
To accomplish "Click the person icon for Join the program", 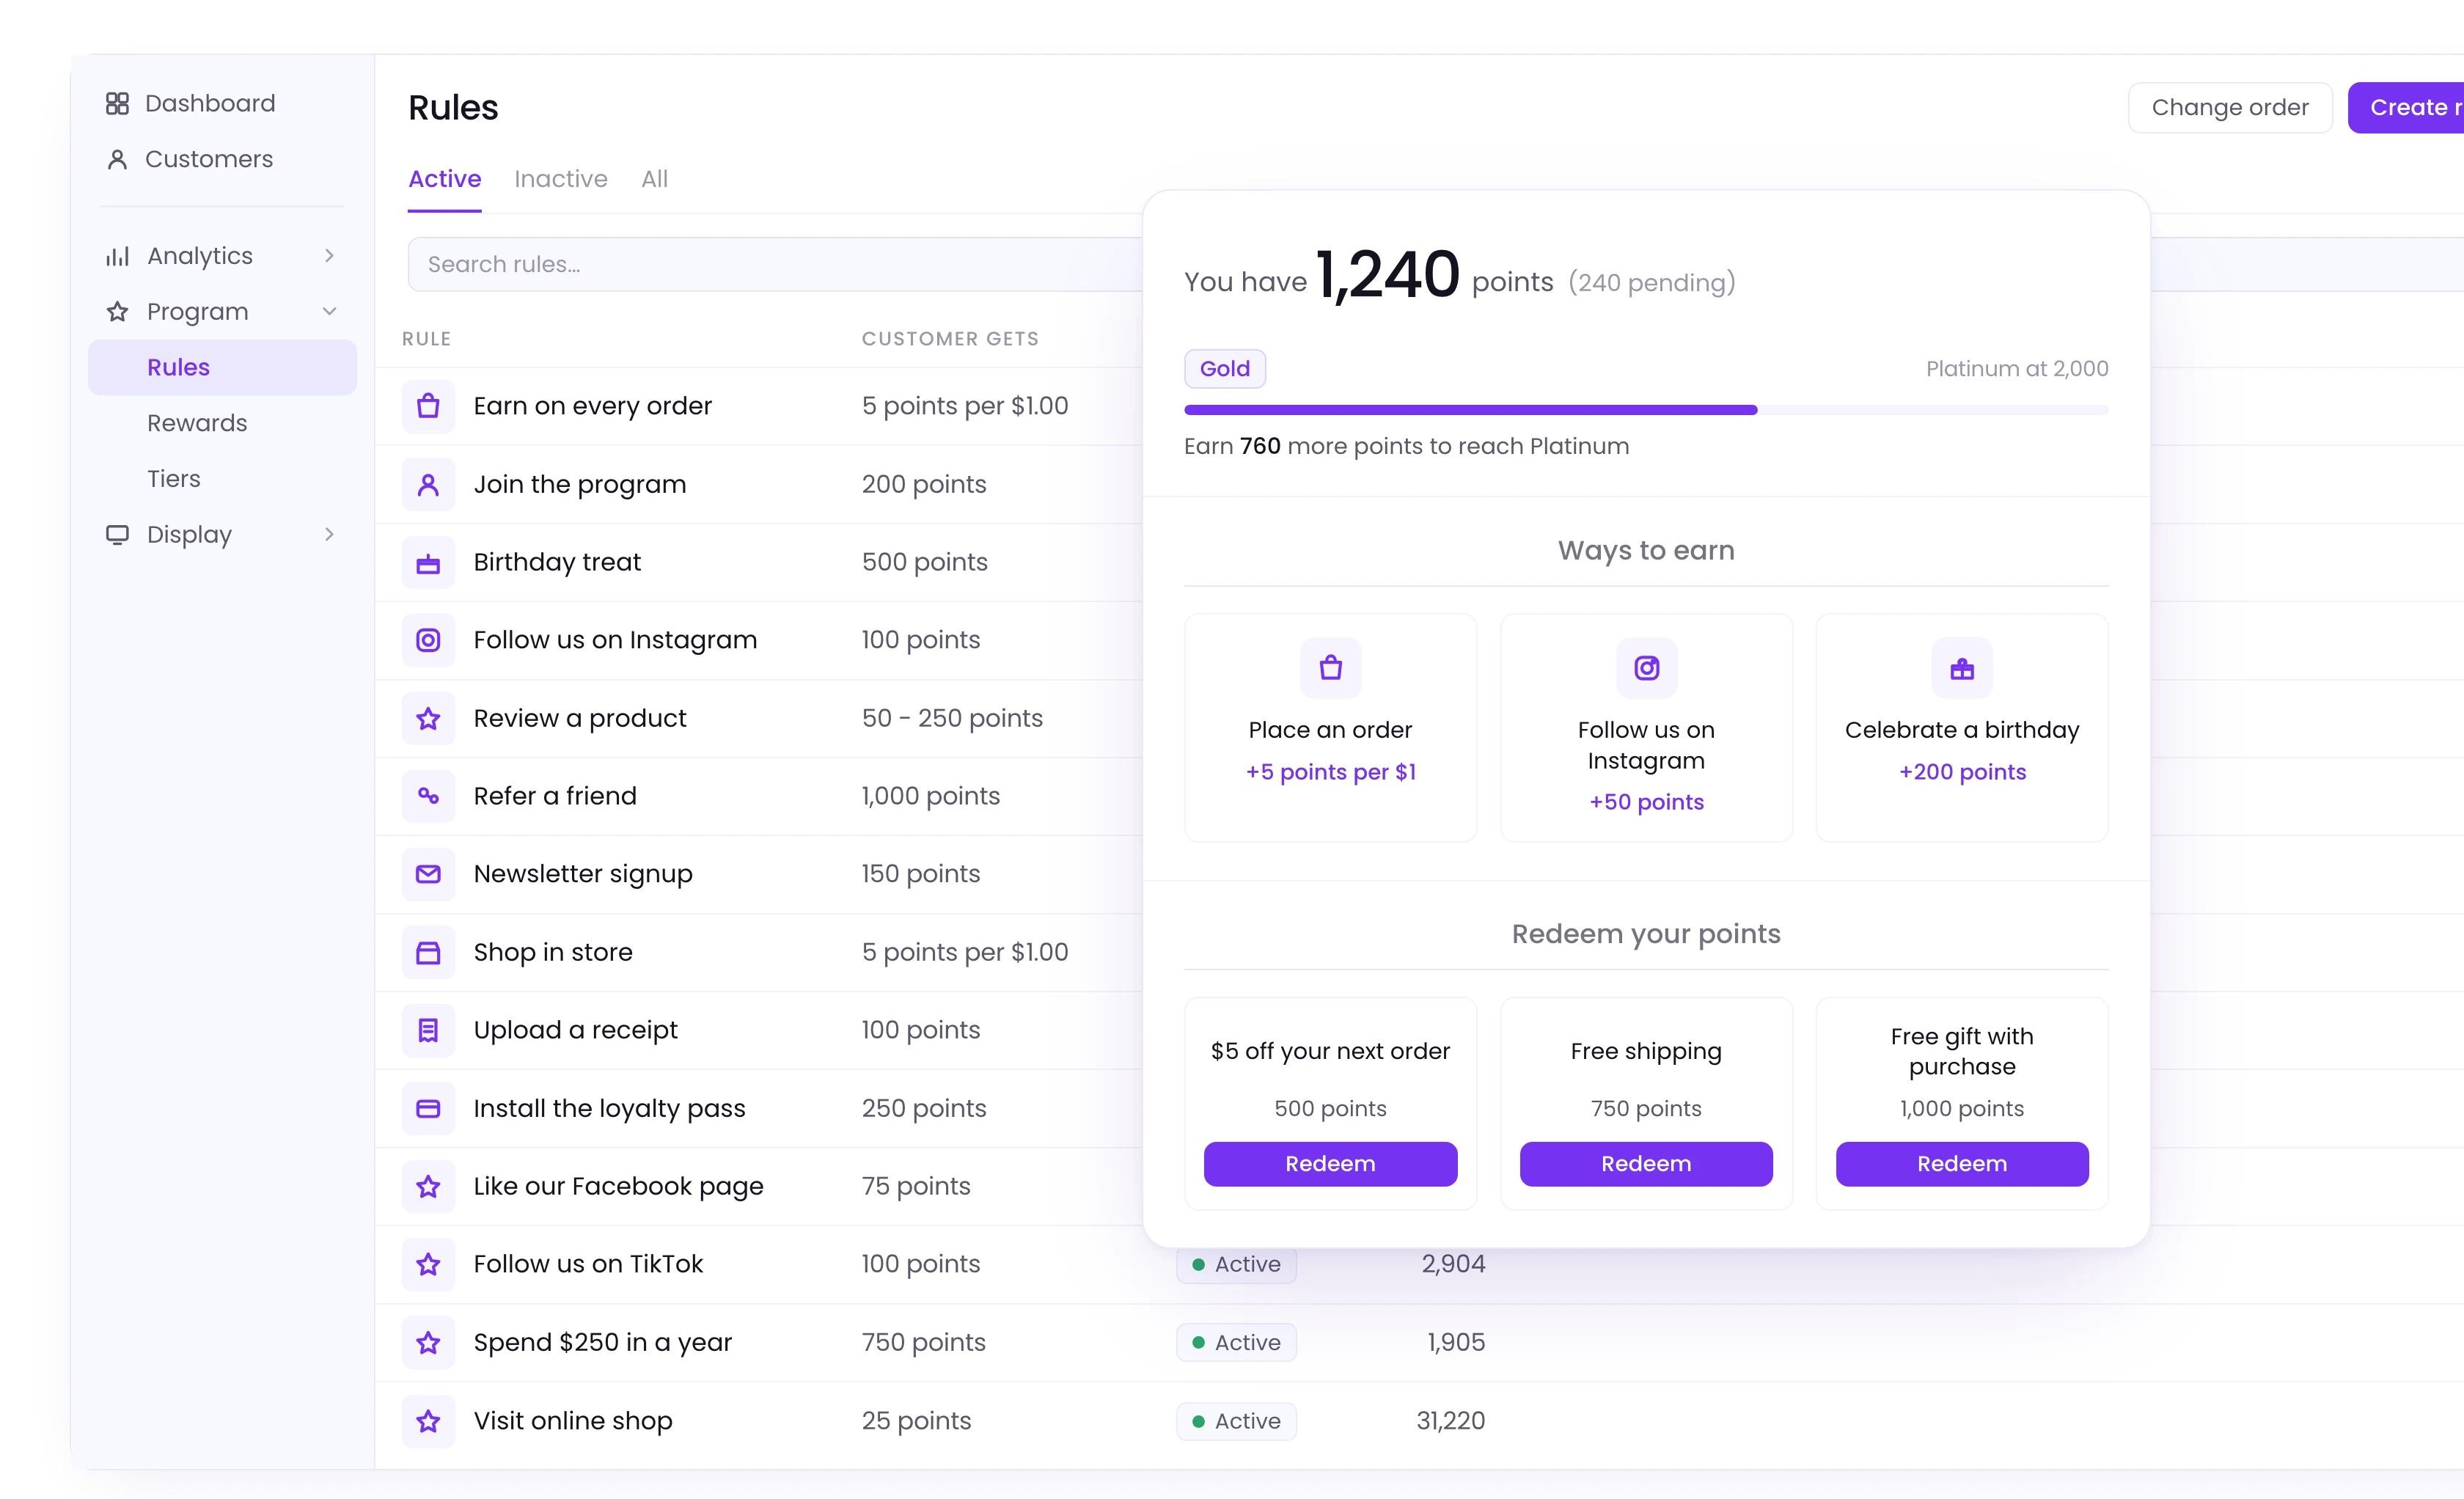I will (x=428, y=484).
